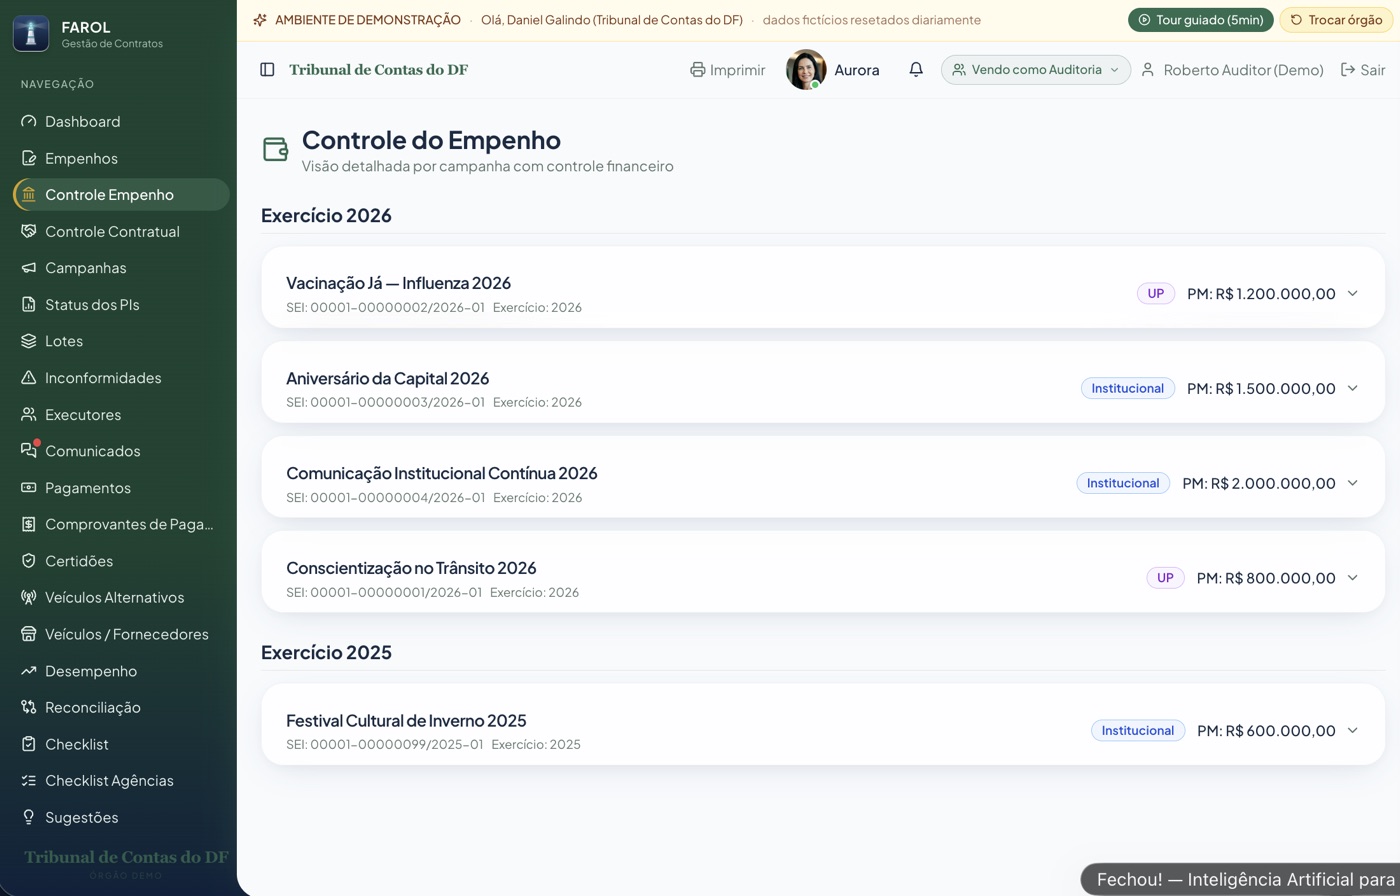Click the wallet icon beside Controle do Empenho
Viewport: 1400px width, 896px height.
click(276, 149)
